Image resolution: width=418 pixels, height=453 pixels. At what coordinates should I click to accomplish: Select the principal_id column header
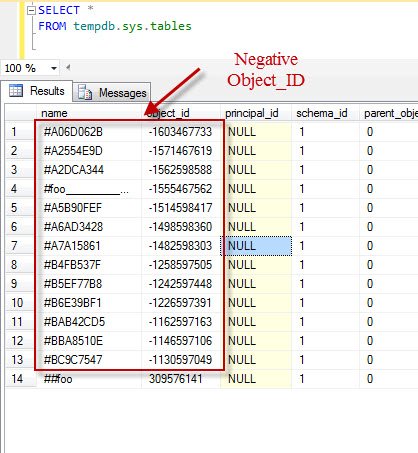pos(256,113)
